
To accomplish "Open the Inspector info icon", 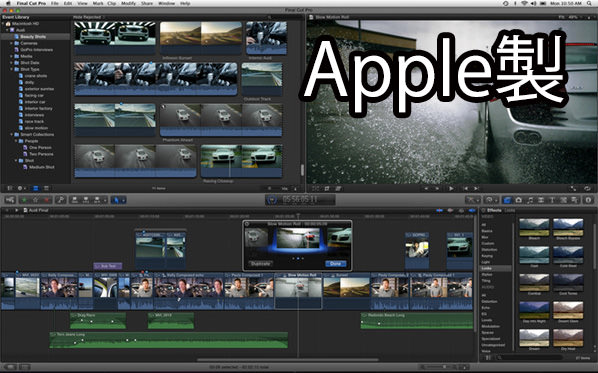I will coord(588,200).
